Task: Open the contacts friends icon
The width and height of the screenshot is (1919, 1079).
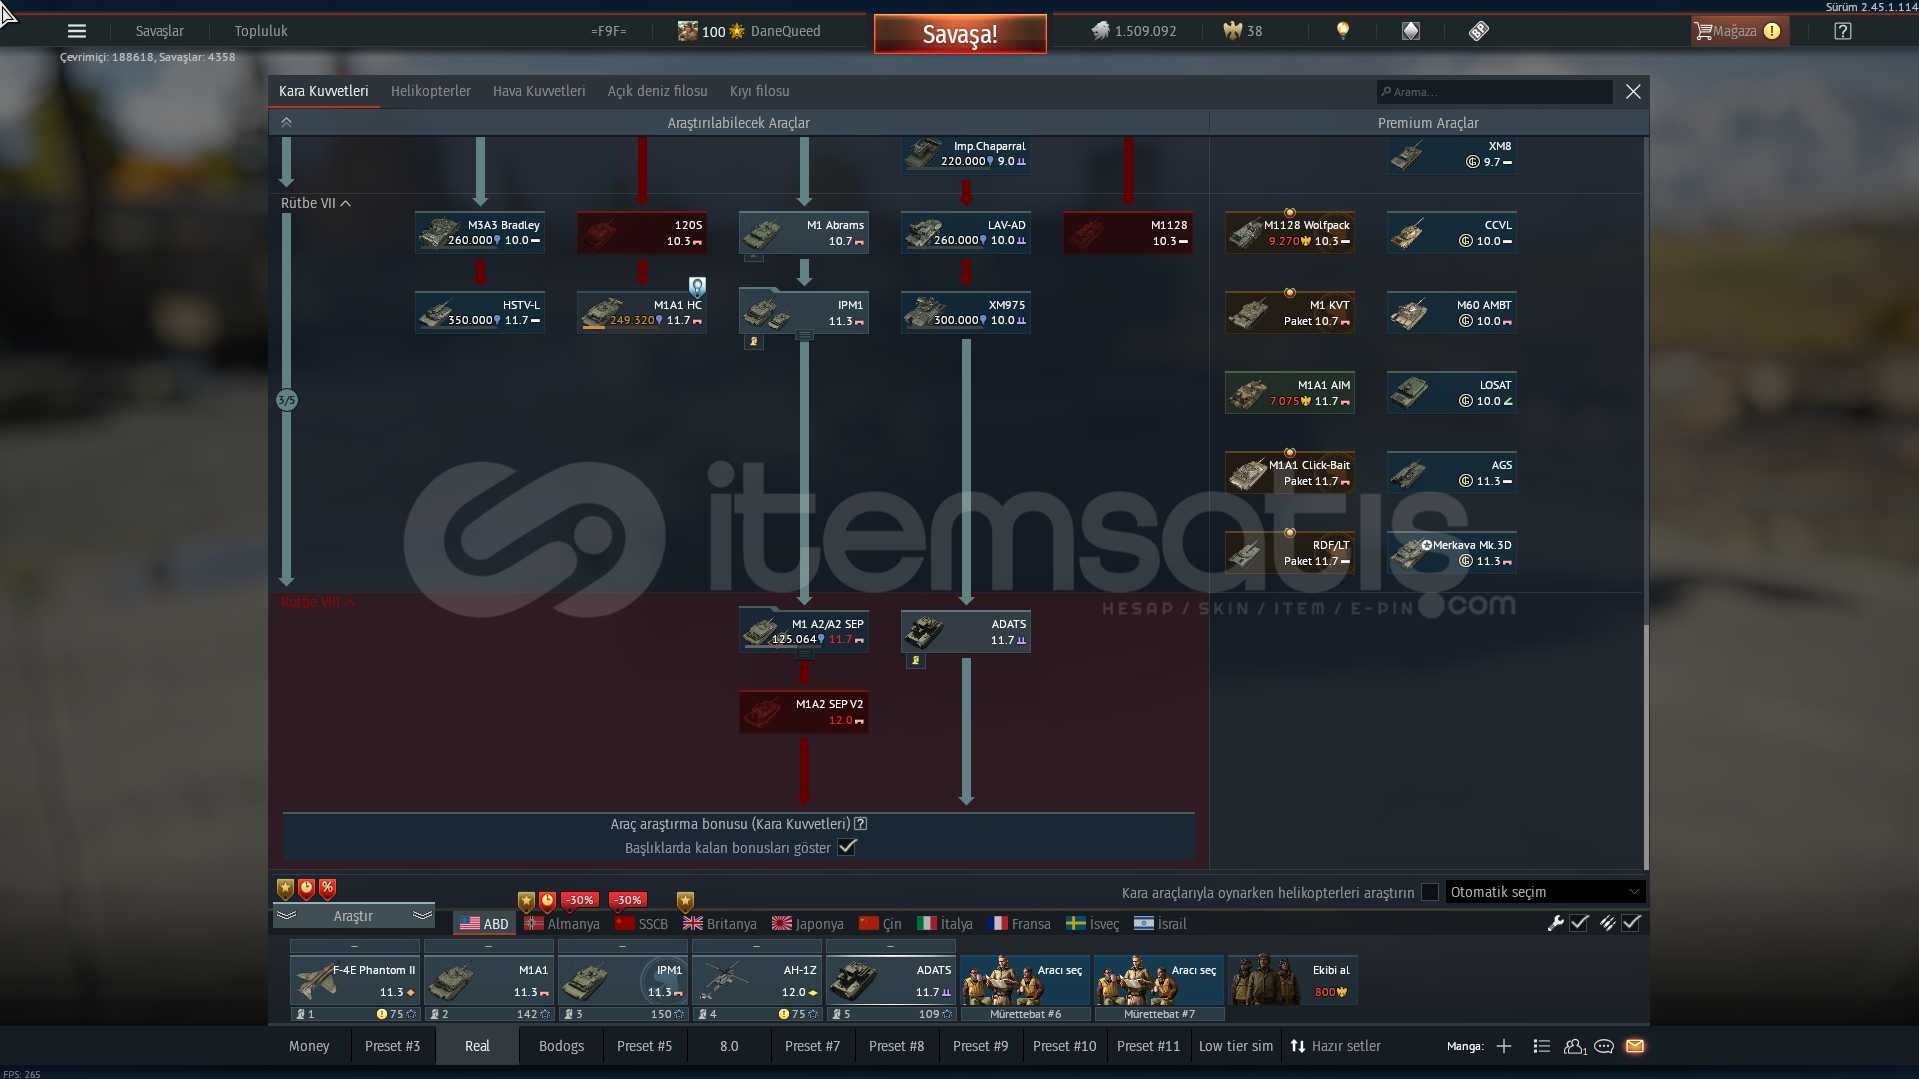Action: (1574, 1046)
